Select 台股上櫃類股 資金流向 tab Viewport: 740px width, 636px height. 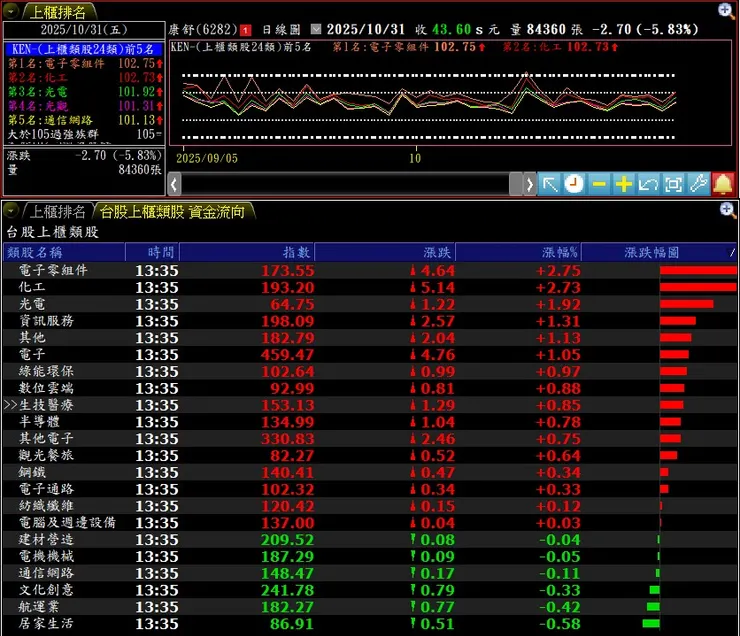pos(172,212)
